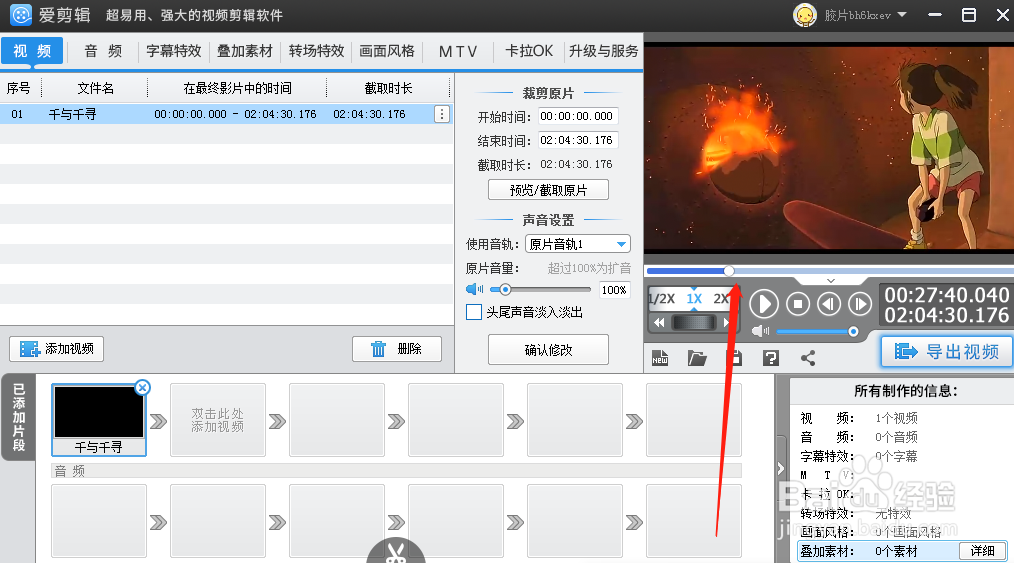
Task: Open help with the question mark icon
Action: 771,357
